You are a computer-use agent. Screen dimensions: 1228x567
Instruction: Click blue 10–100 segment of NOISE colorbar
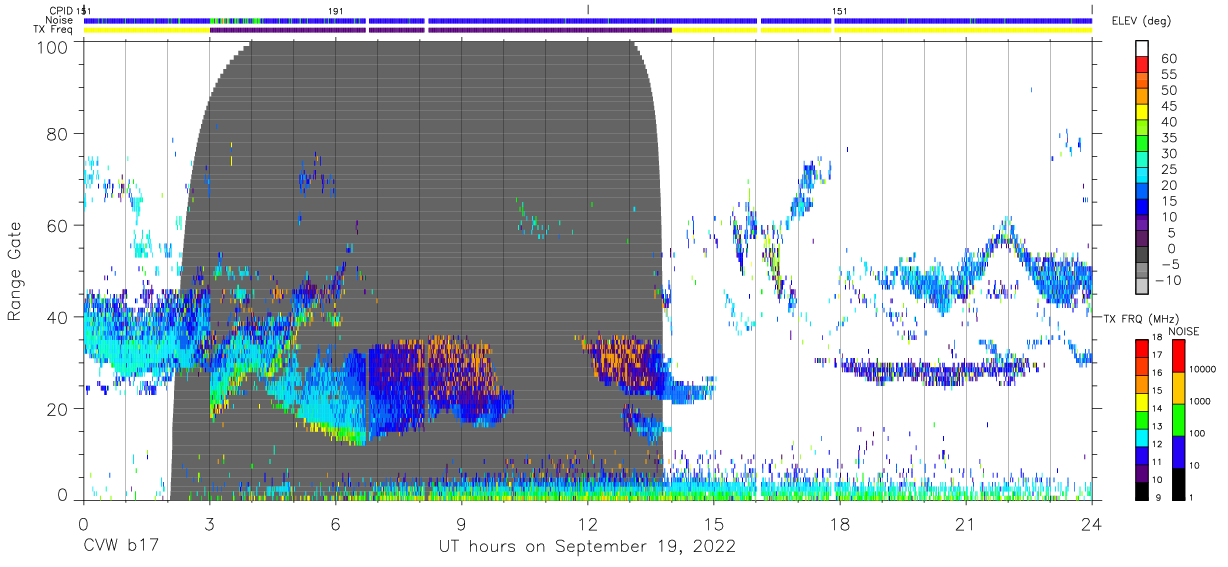click(1178, 451)
